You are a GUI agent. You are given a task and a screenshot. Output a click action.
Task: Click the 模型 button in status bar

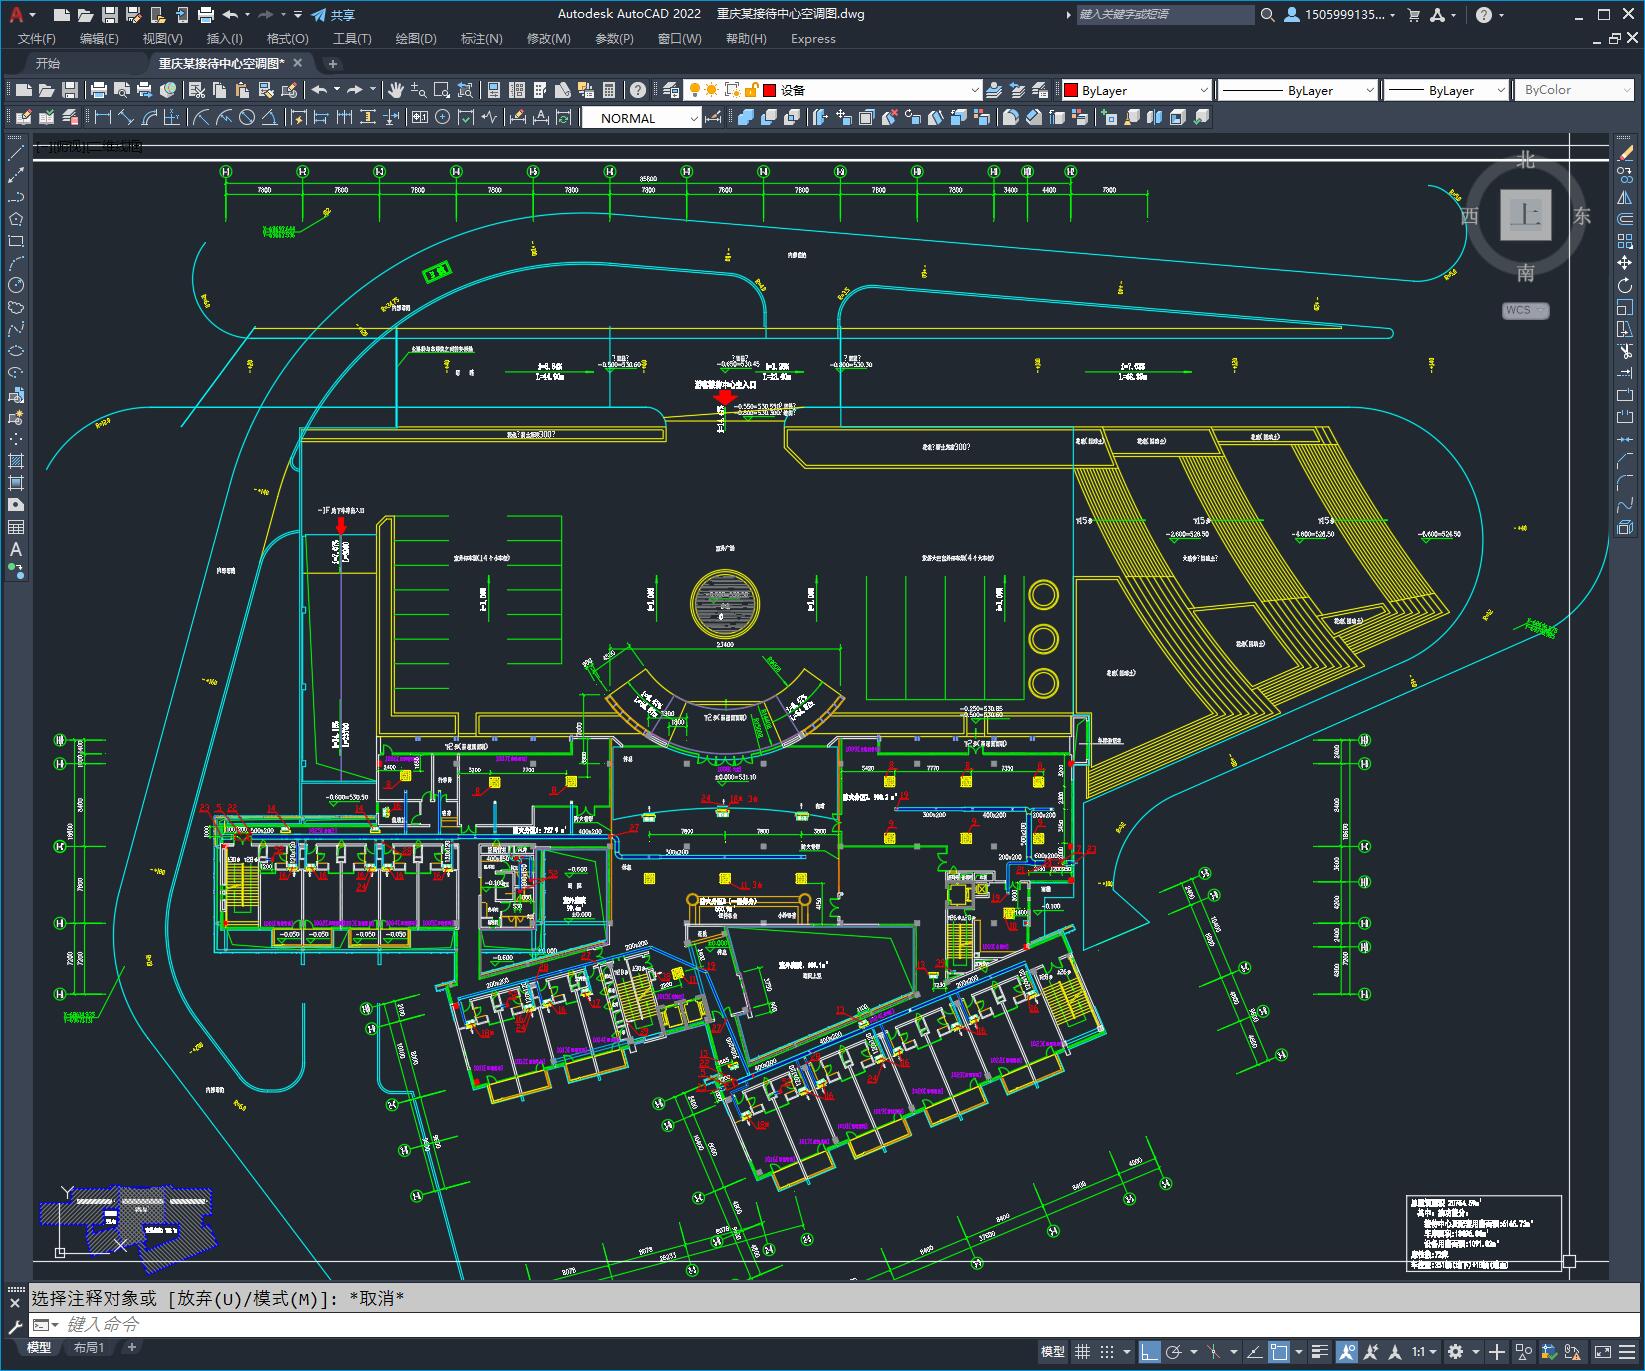click(1053, 1353)
